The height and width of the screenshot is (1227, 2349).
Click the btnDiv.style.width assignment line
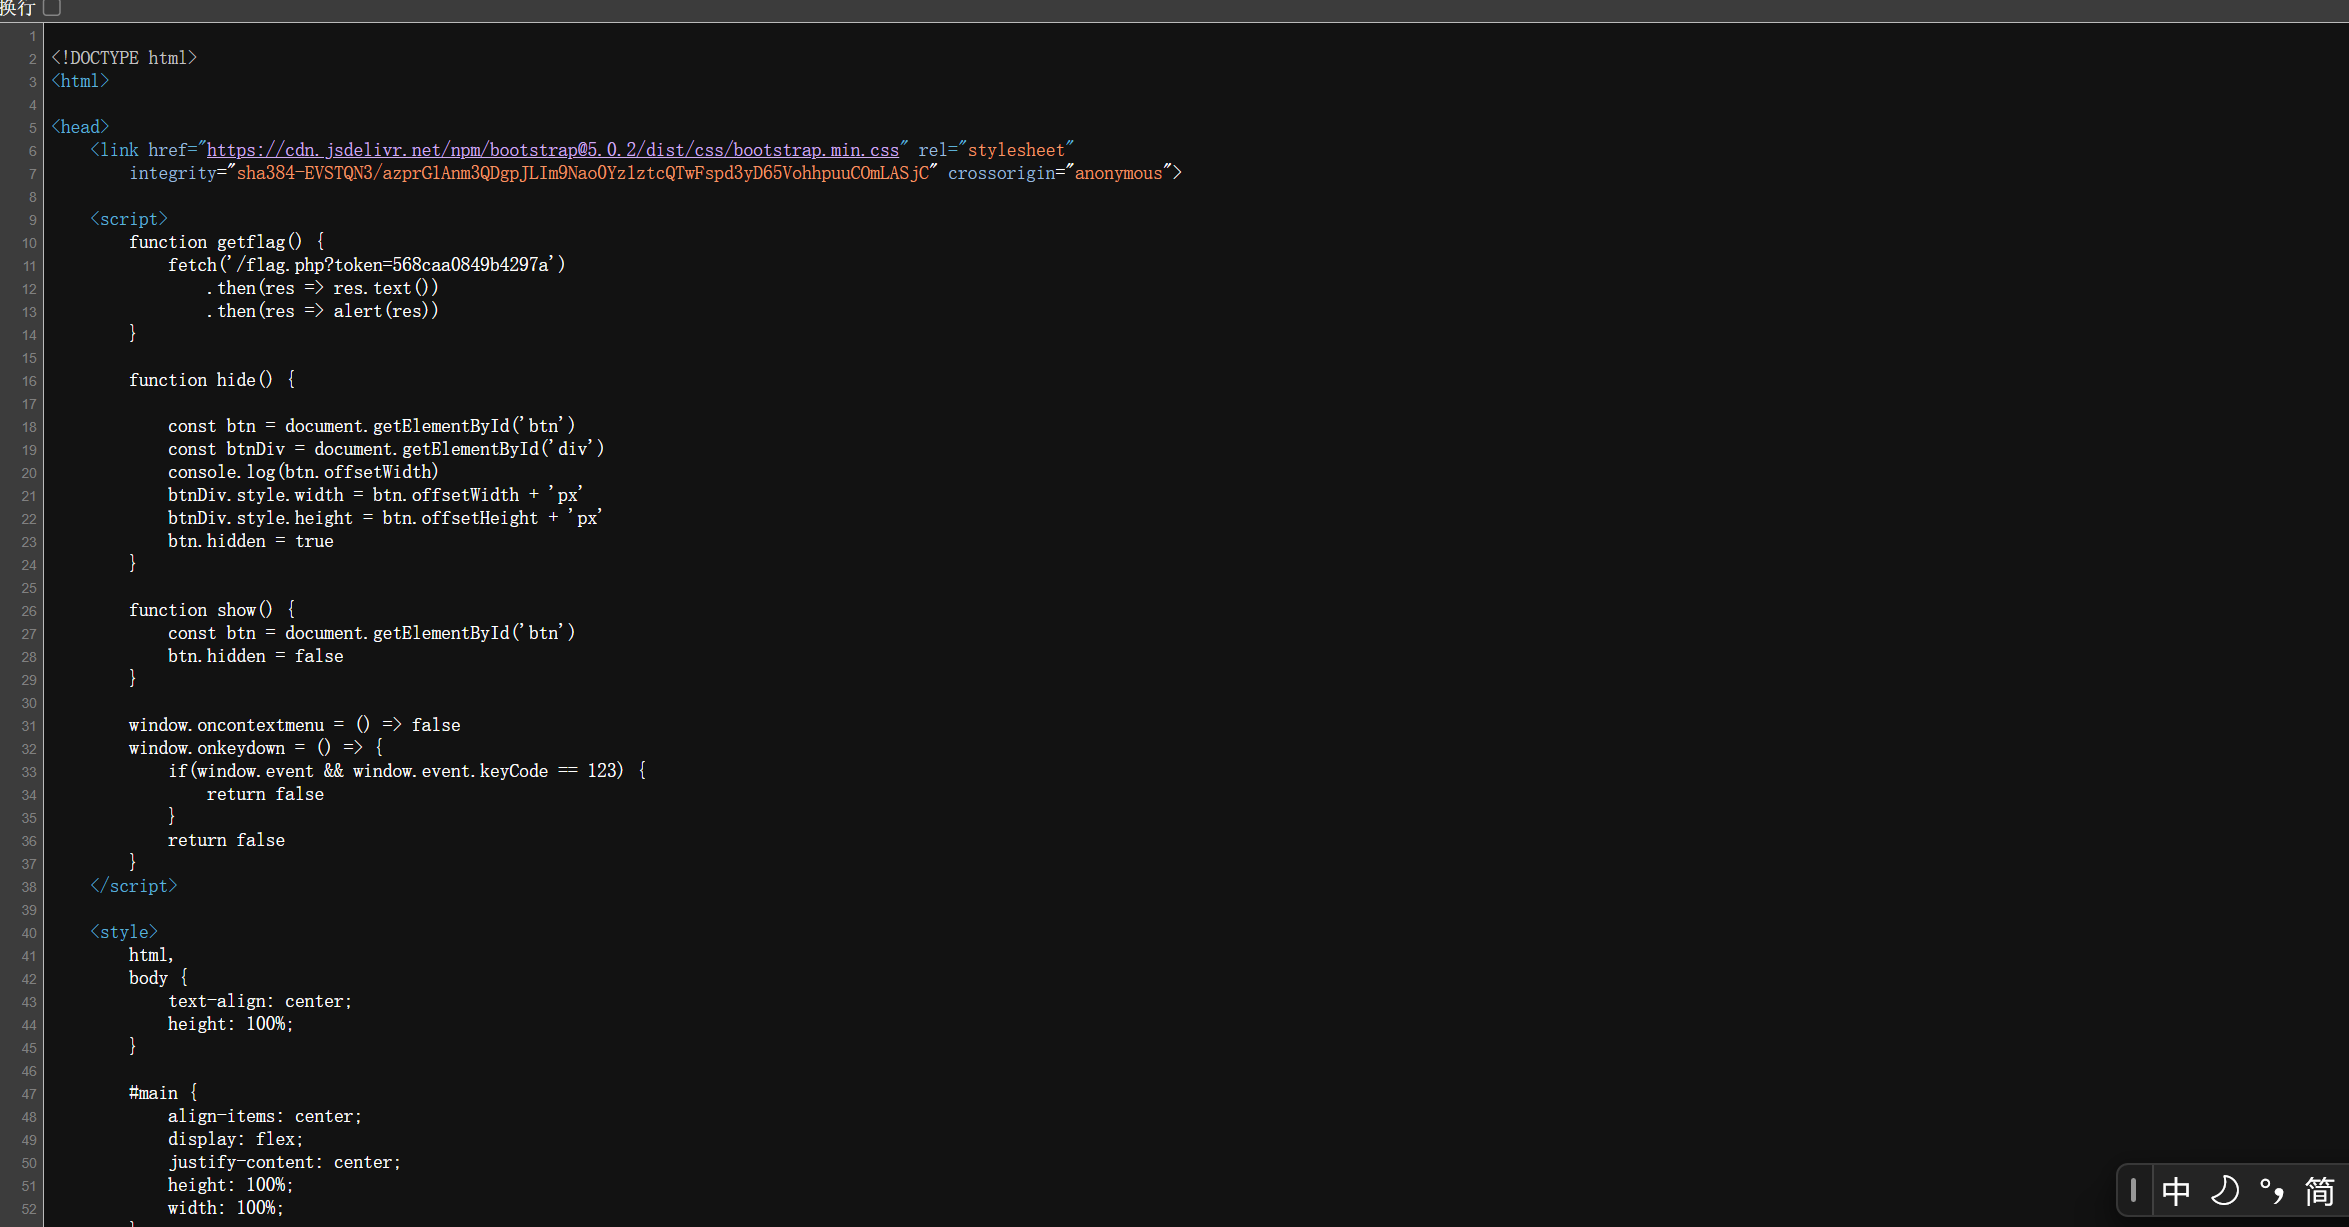point(375,495)
